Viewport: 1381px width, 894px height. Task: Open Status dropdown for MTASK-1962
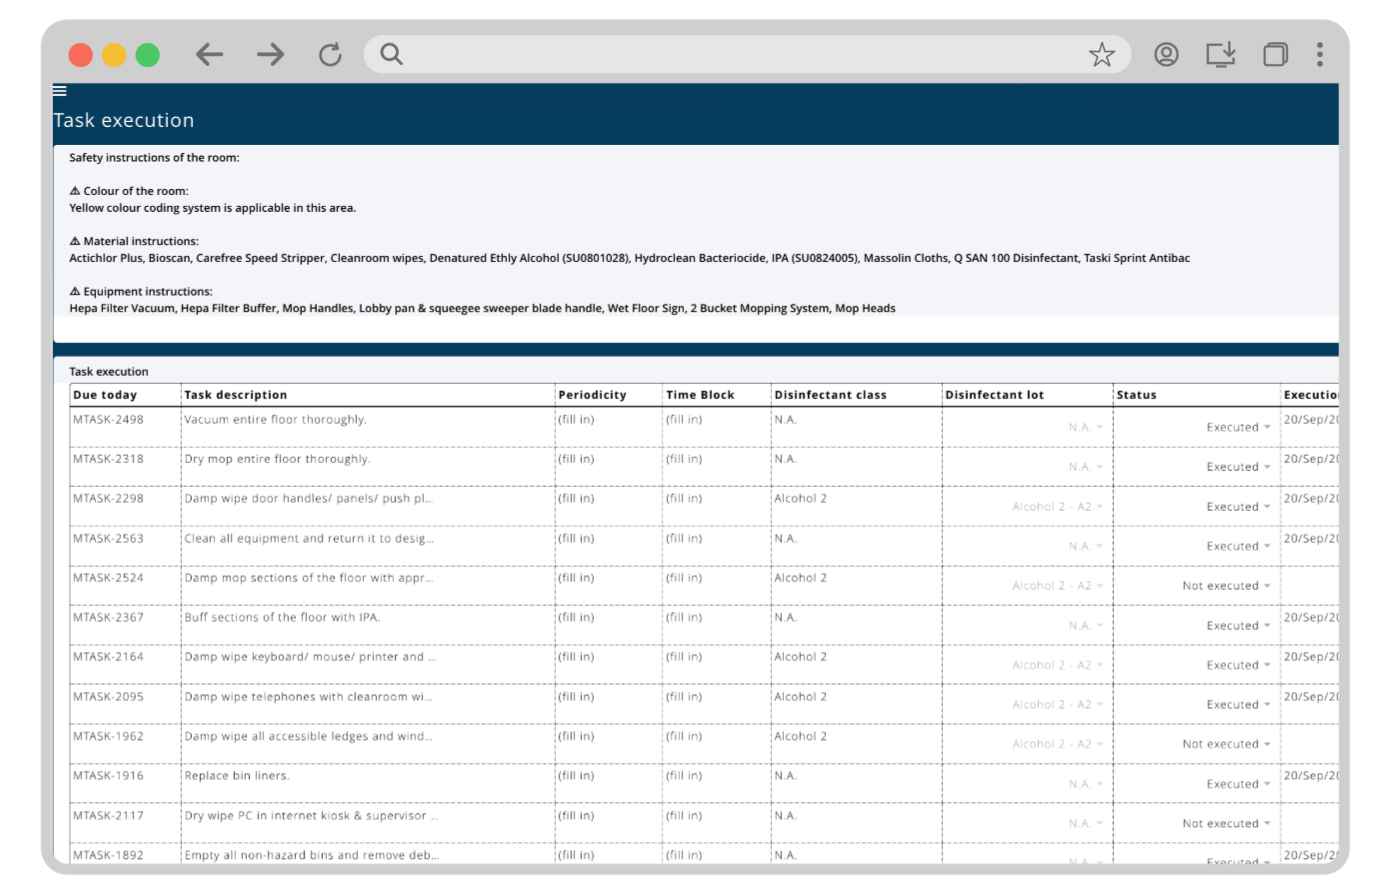[1226, 744]
